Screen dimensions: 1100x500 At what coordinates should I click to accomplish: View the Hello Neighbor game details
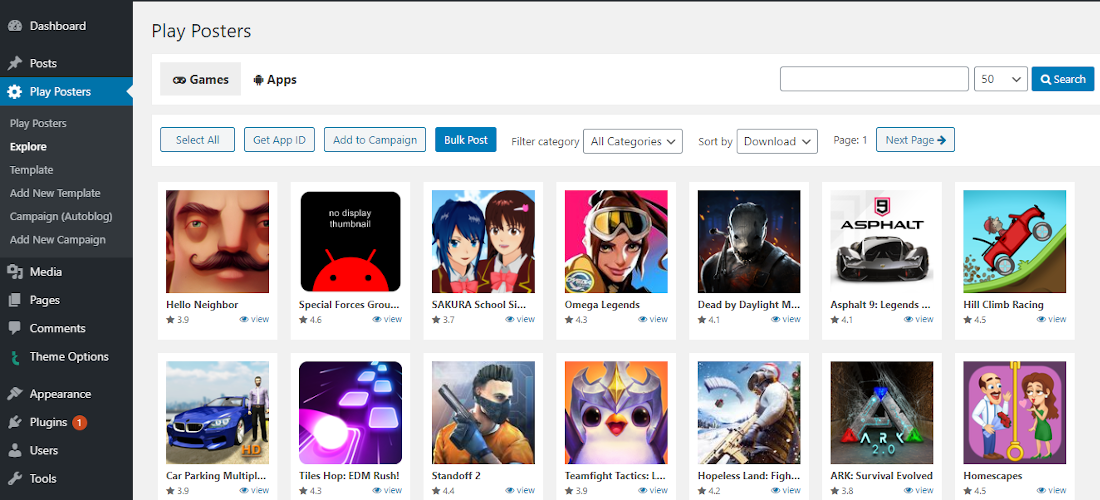coord(254,319)
